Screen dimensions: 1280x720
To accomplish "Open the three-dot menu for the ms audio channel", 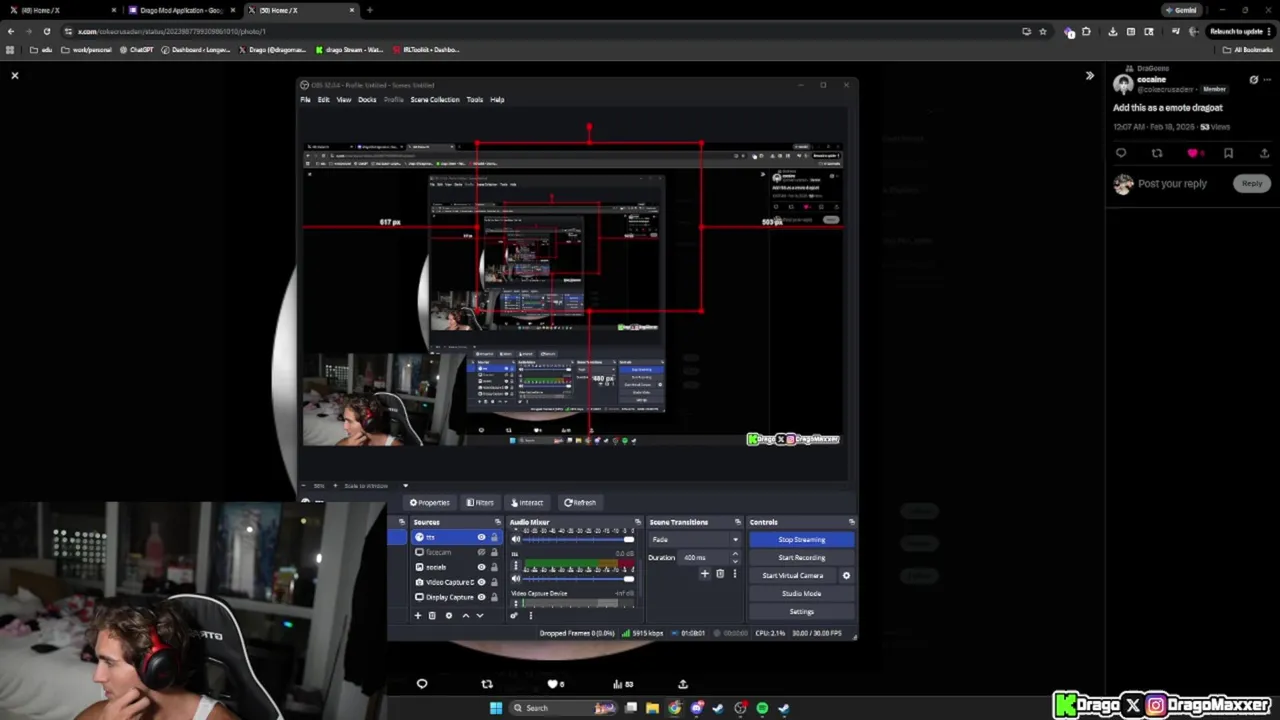I will pyautogui.click(x=516, y=565).
